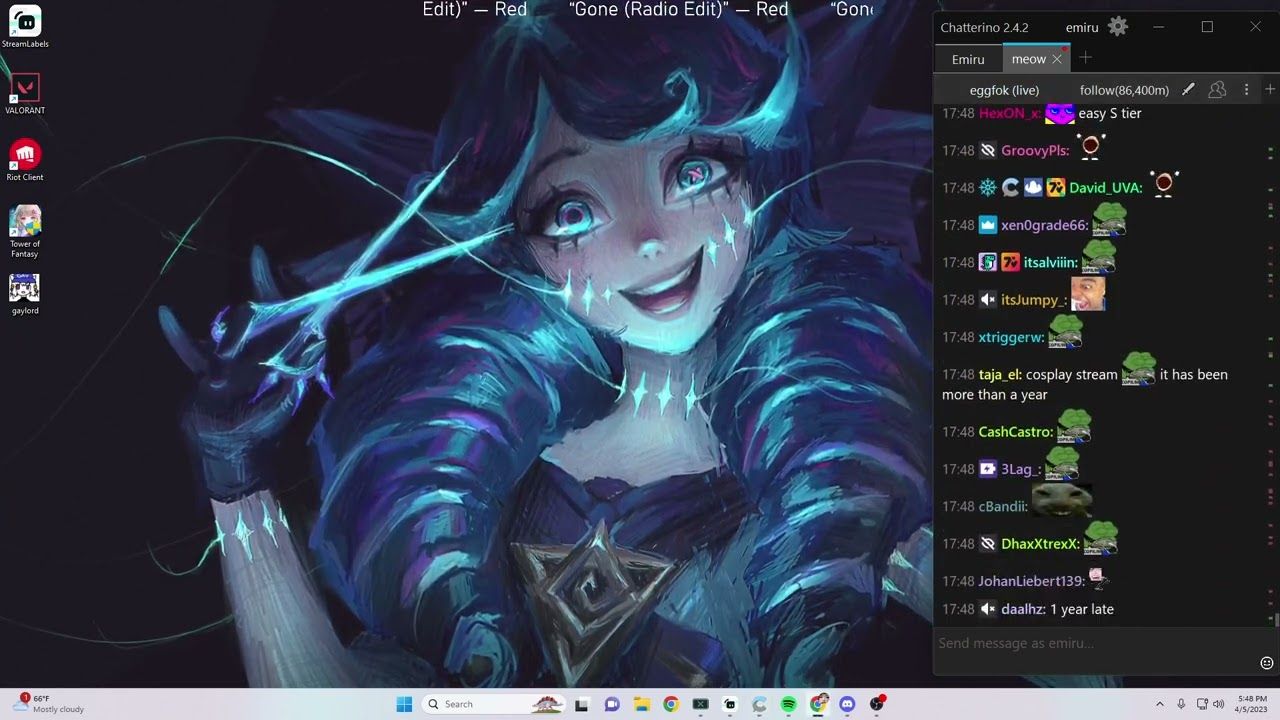Open File Explorer from taskbar

click(641, 704)
